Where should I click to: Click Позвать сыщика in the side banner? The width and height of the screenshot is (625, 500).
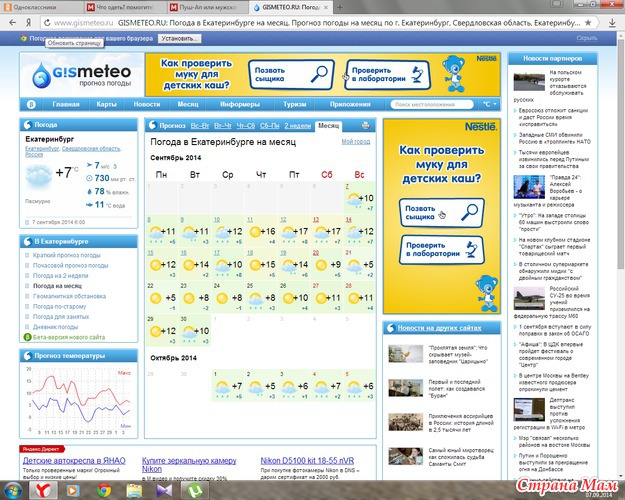[442, 213]
